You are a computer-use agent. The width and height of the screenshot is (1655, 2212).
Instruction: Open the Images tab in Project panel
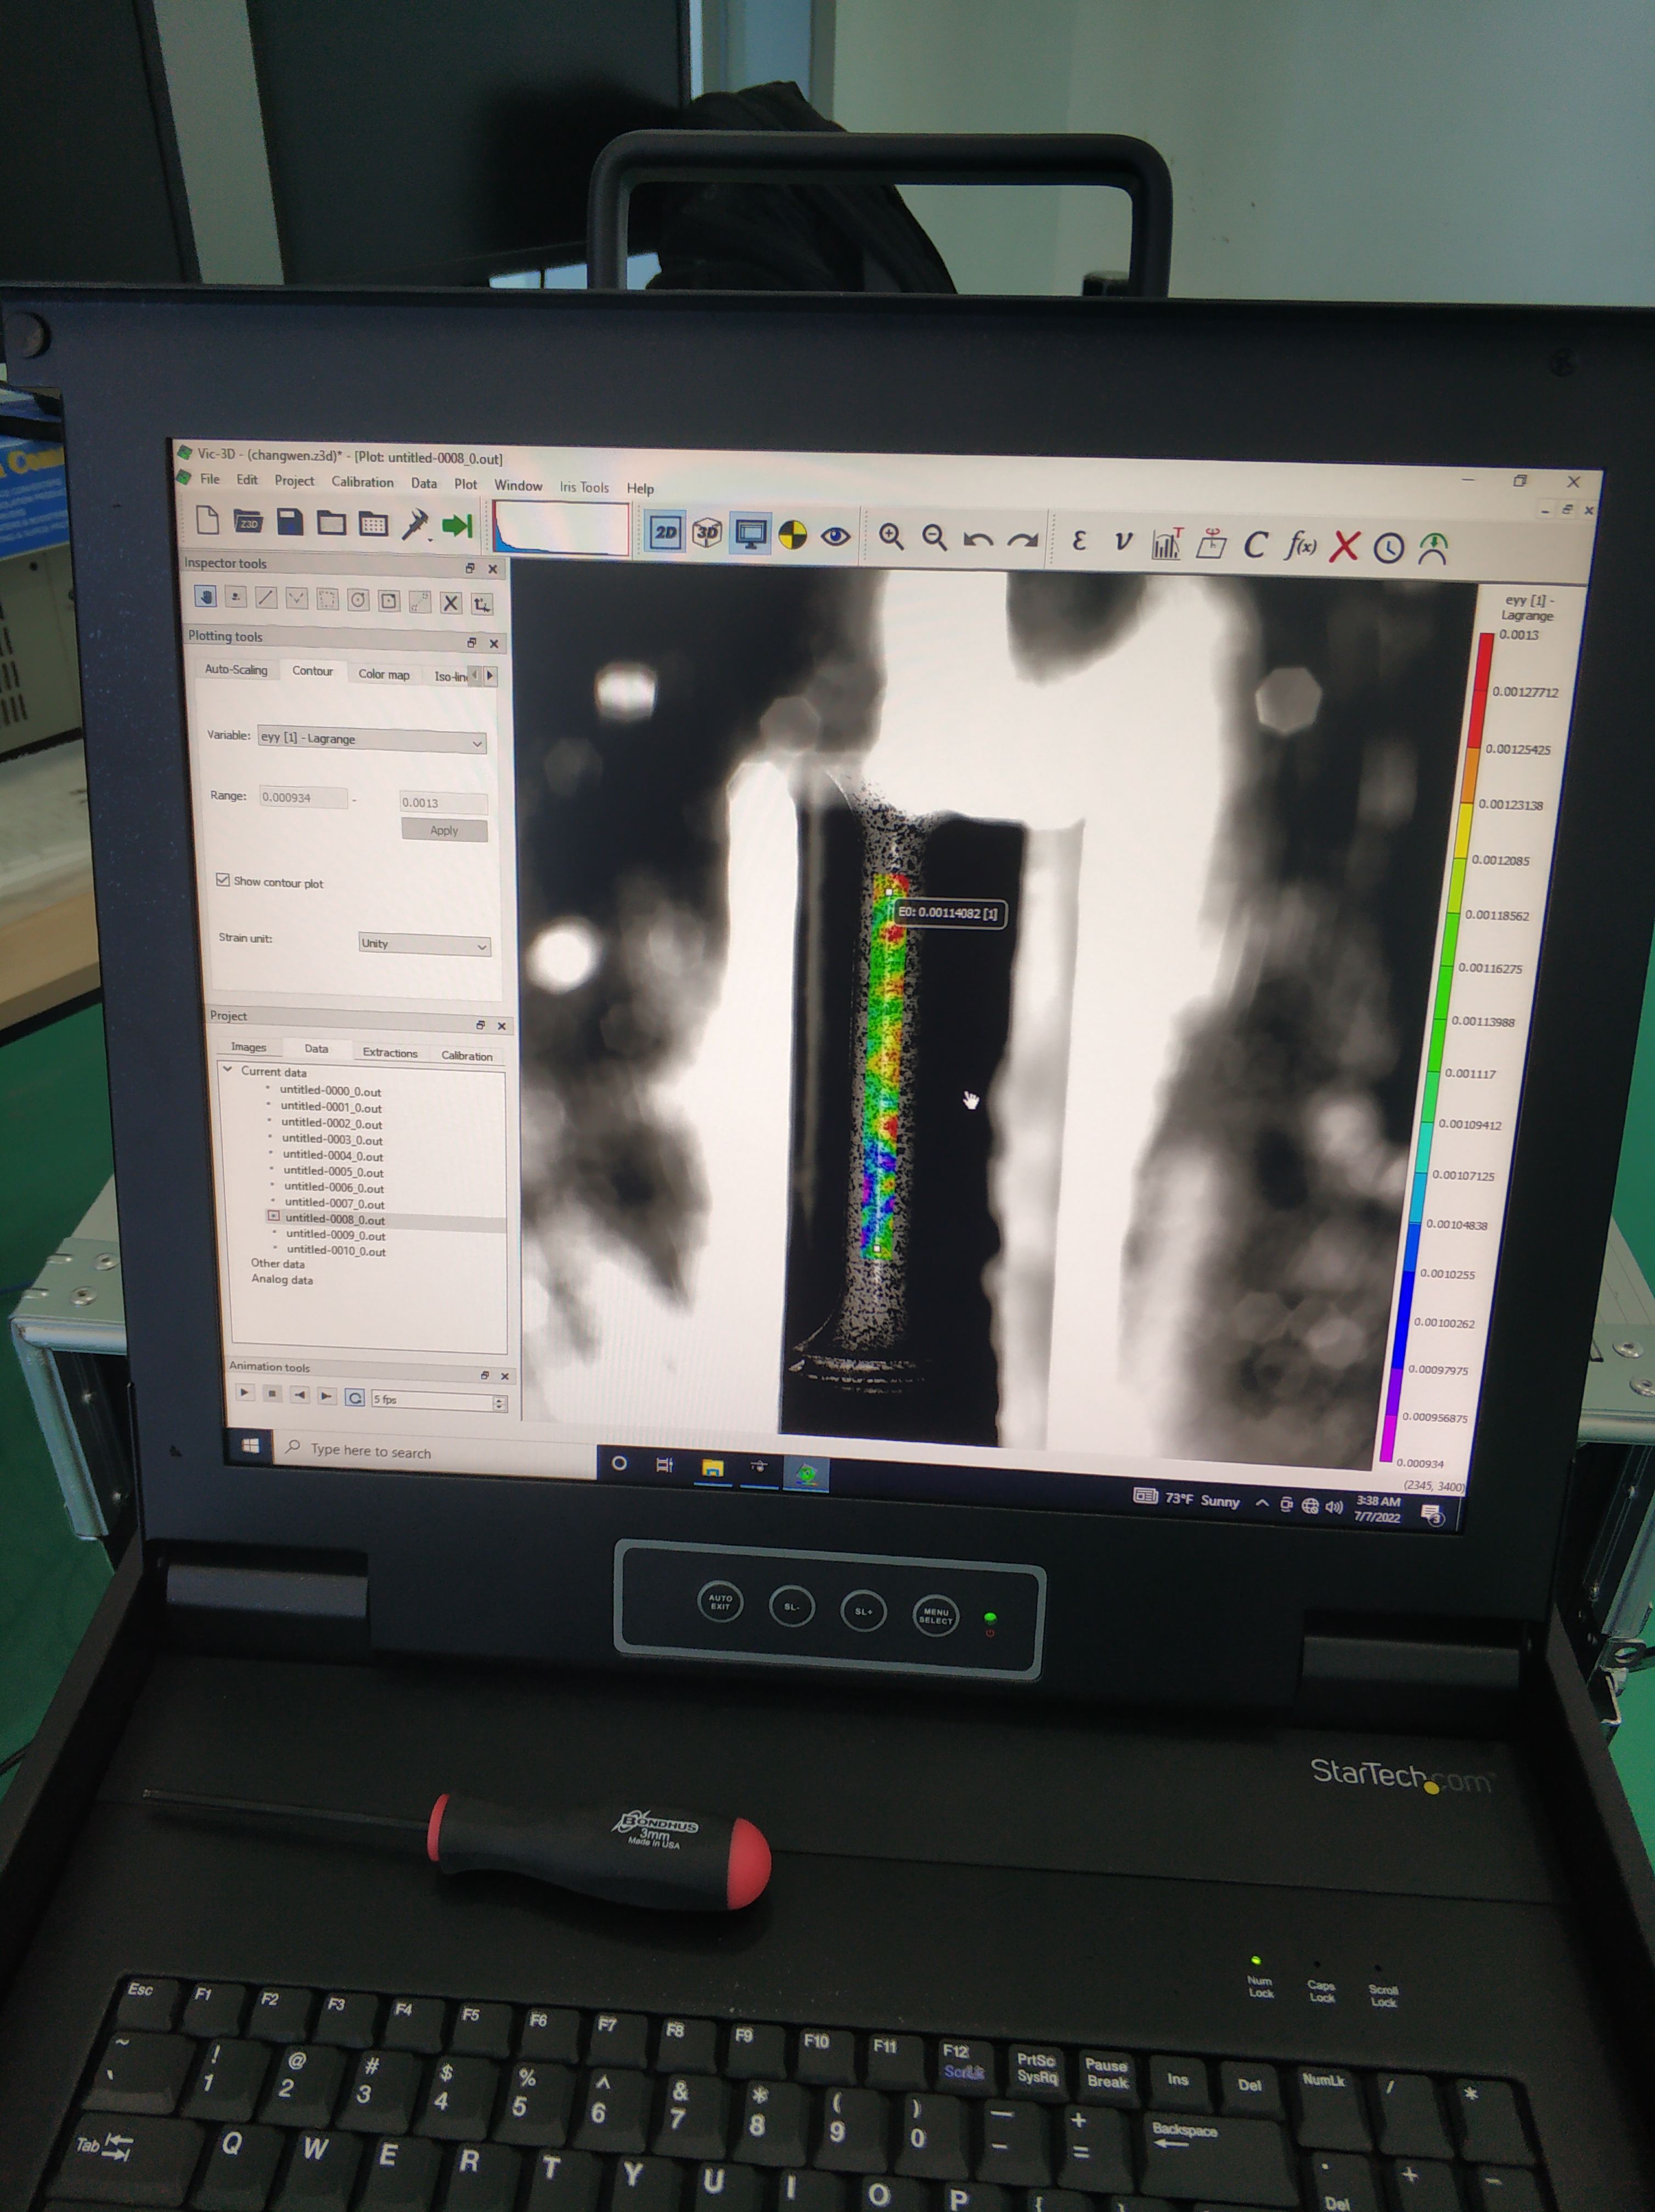tap(249, 1047)
